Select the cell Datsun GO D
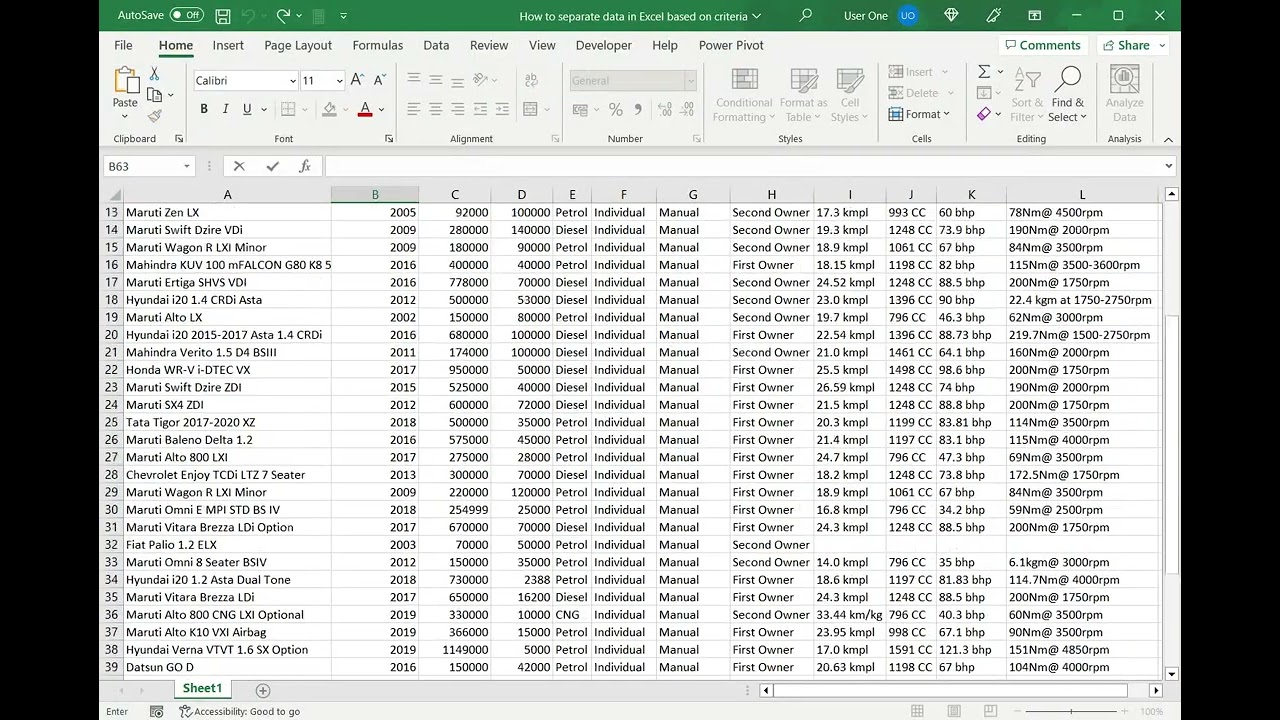Image resolution: width=1280 pixels, height=720 pixels. [227, 667]
